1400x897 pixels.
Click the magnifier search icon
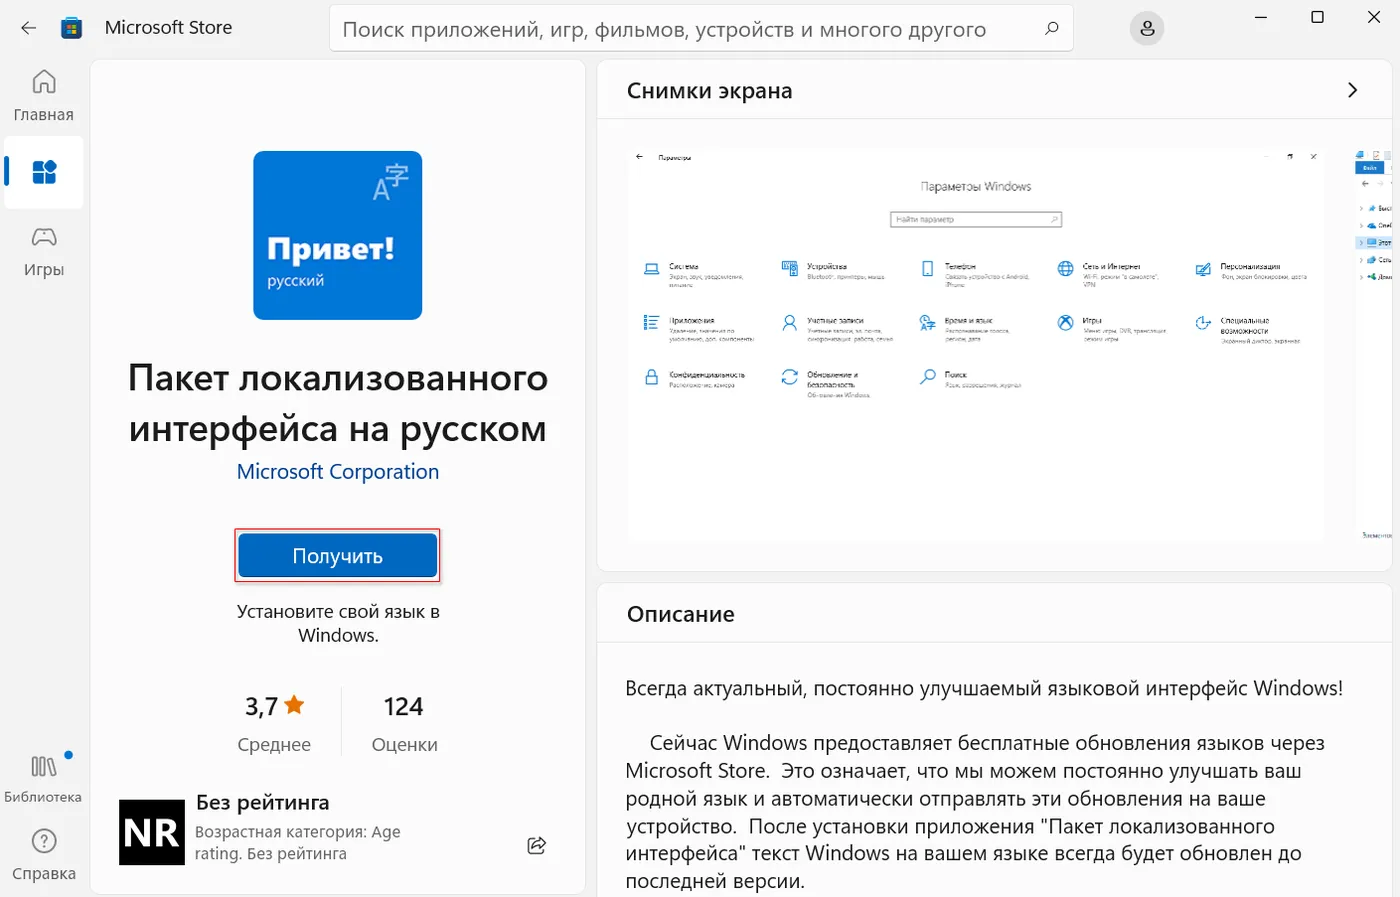pyautogui.click(x=1051, y=29)
